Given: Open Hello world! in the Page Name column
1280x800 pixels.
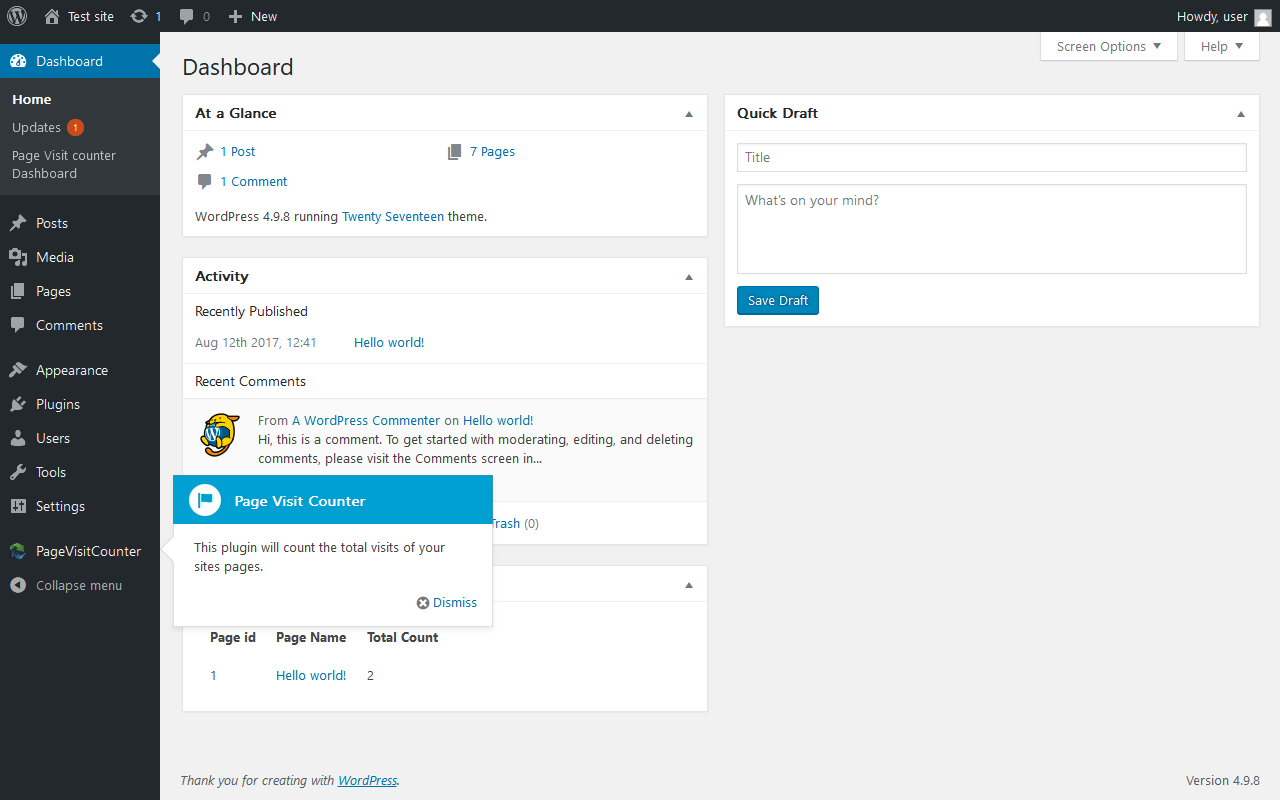Looking at the screenshot, I should coord(311,676).
